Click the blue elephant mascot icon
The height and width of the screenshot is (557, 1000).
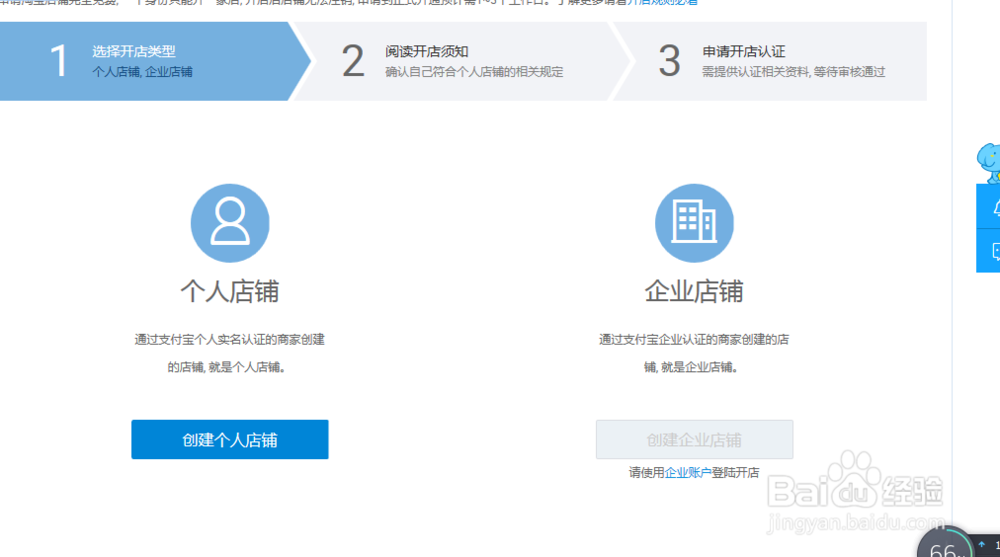pyautogui.click(x=989, y=163)
